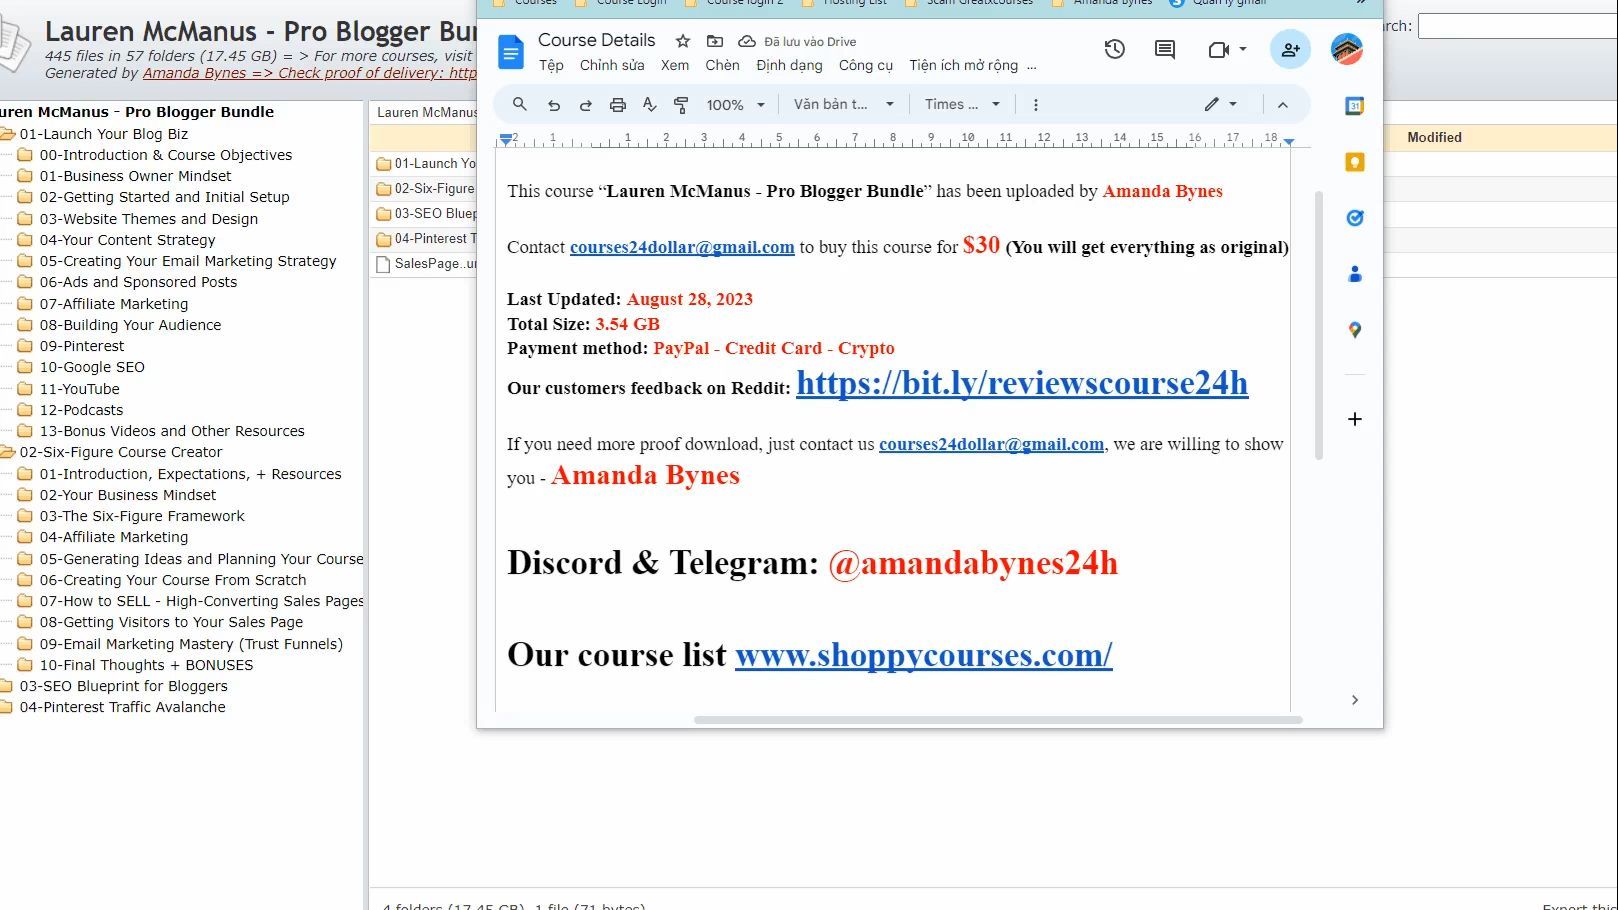Select 13-Bonus Videos and Other Resources
This screenshot has height=910, width=1618.
pyautogui.click(x=172, y=431)
